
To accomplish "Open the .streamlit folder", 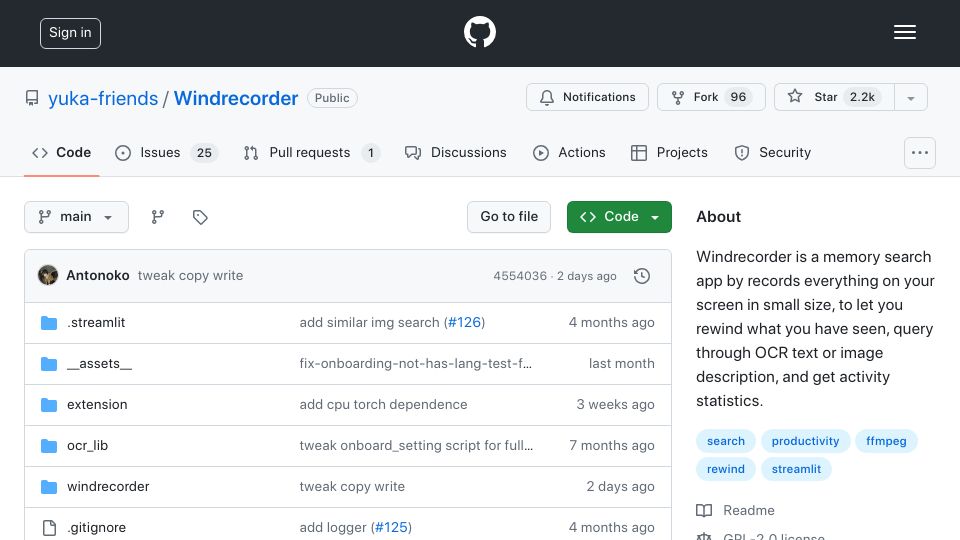I will 96,323.
